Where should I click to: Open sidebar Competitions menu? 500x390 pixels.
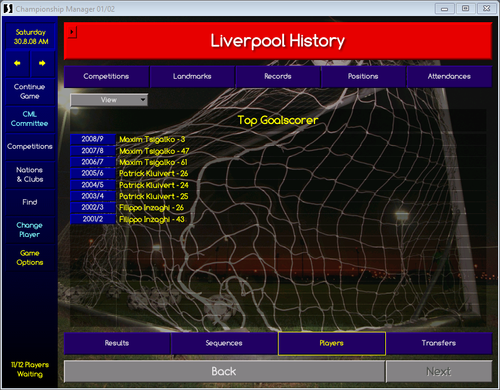click(30, 146)
